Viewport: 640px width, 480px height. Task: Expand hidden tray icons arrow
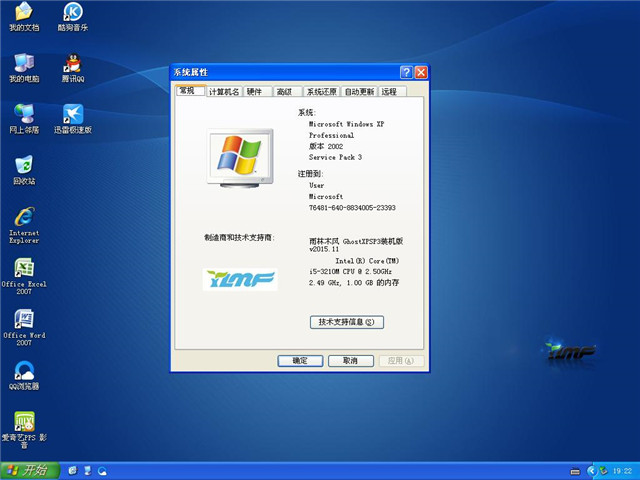point(591,471)
